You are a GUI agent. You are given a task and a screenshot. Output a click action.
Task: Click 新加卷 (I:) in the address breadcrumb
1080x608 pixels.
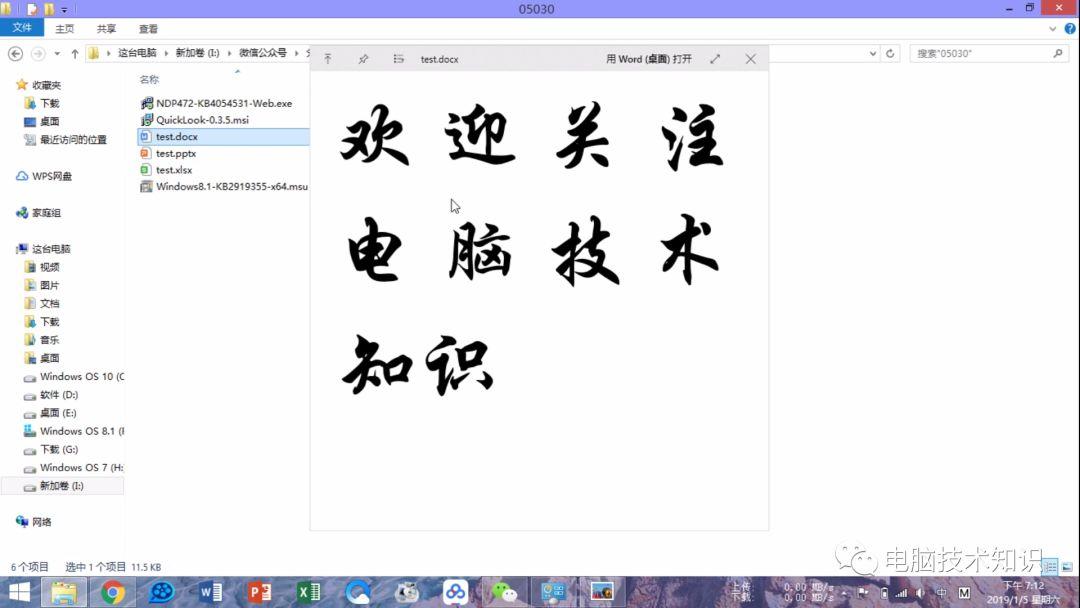tap(197, 53)
